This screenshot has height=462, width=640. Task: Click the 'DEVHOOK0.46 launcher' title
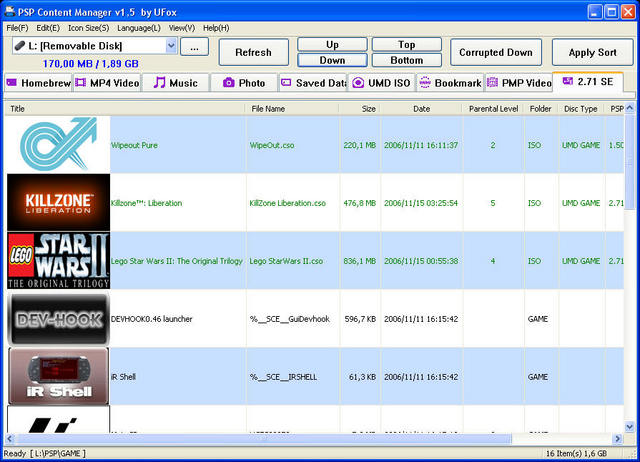(151, 319)
